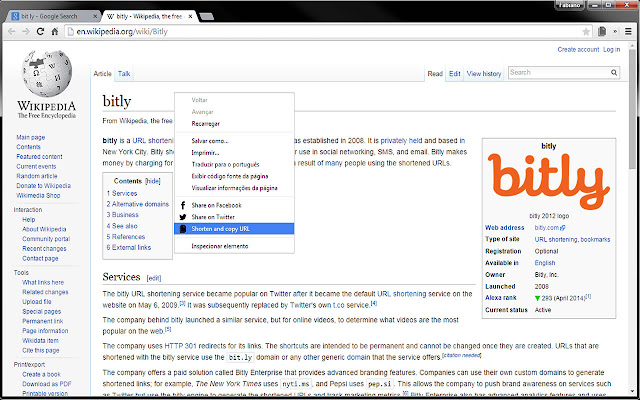Open What links here in Tools
The height and width of the screenshot is (400, 640).
[x=43, y=282]
